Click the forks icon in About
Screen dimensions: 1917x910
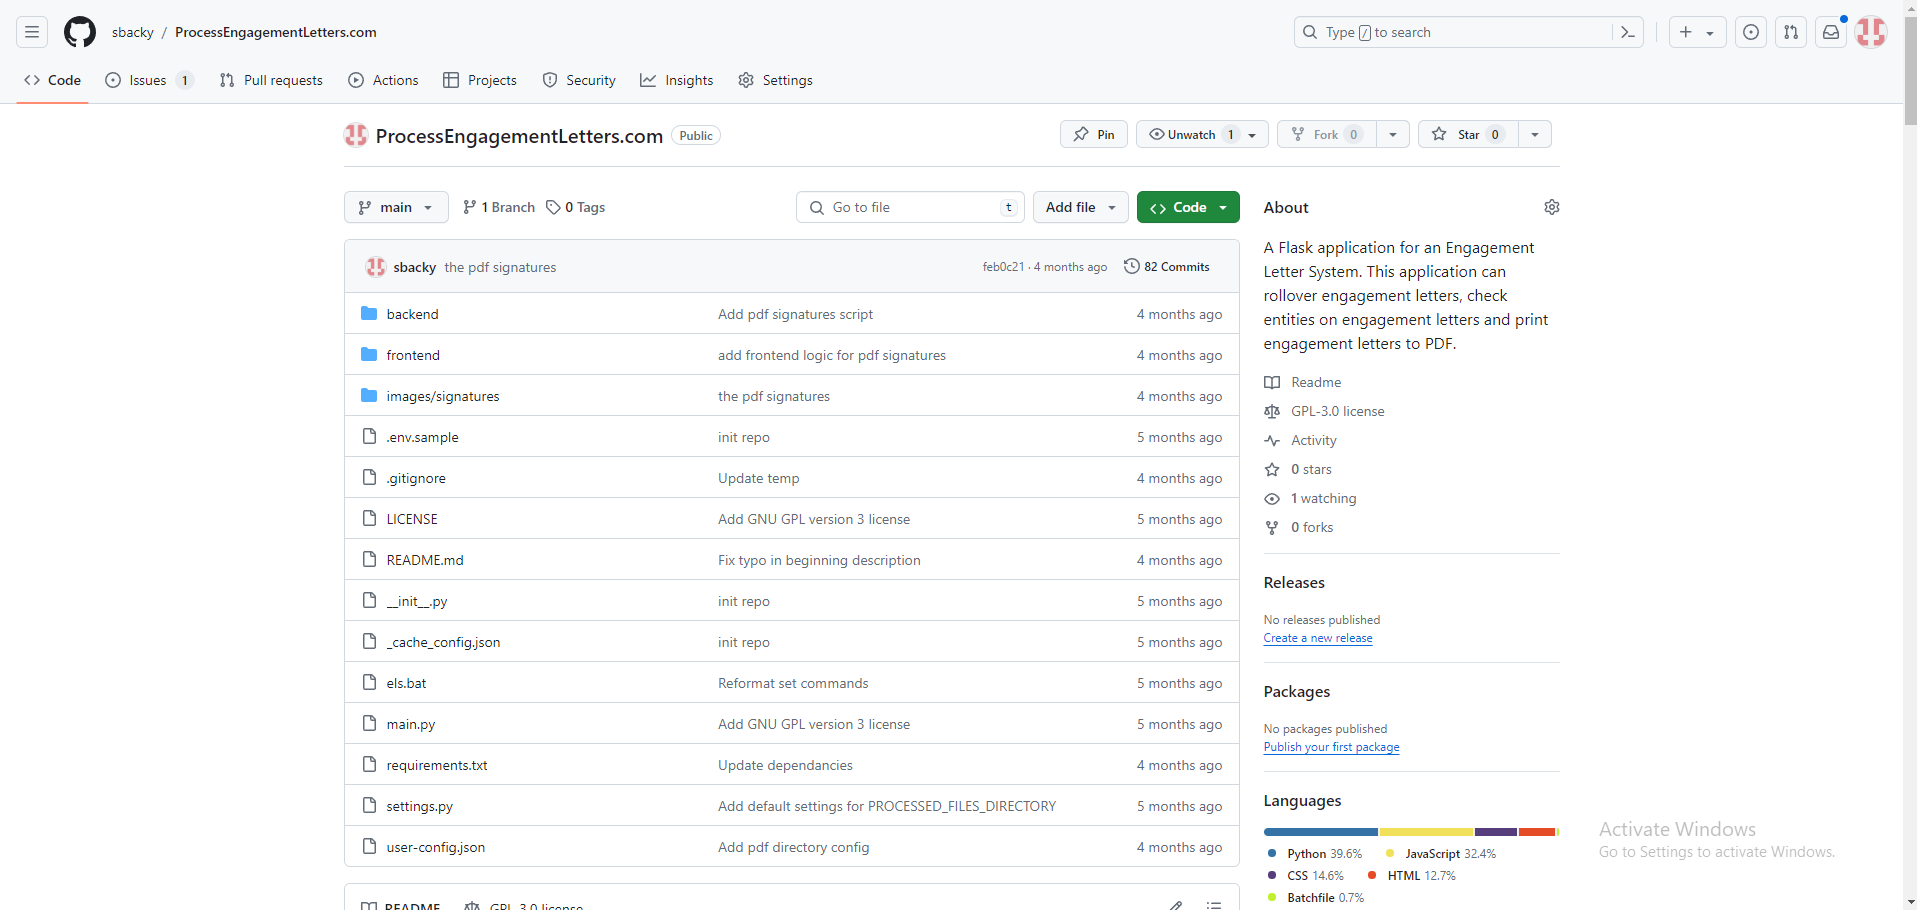[1272, 527]
